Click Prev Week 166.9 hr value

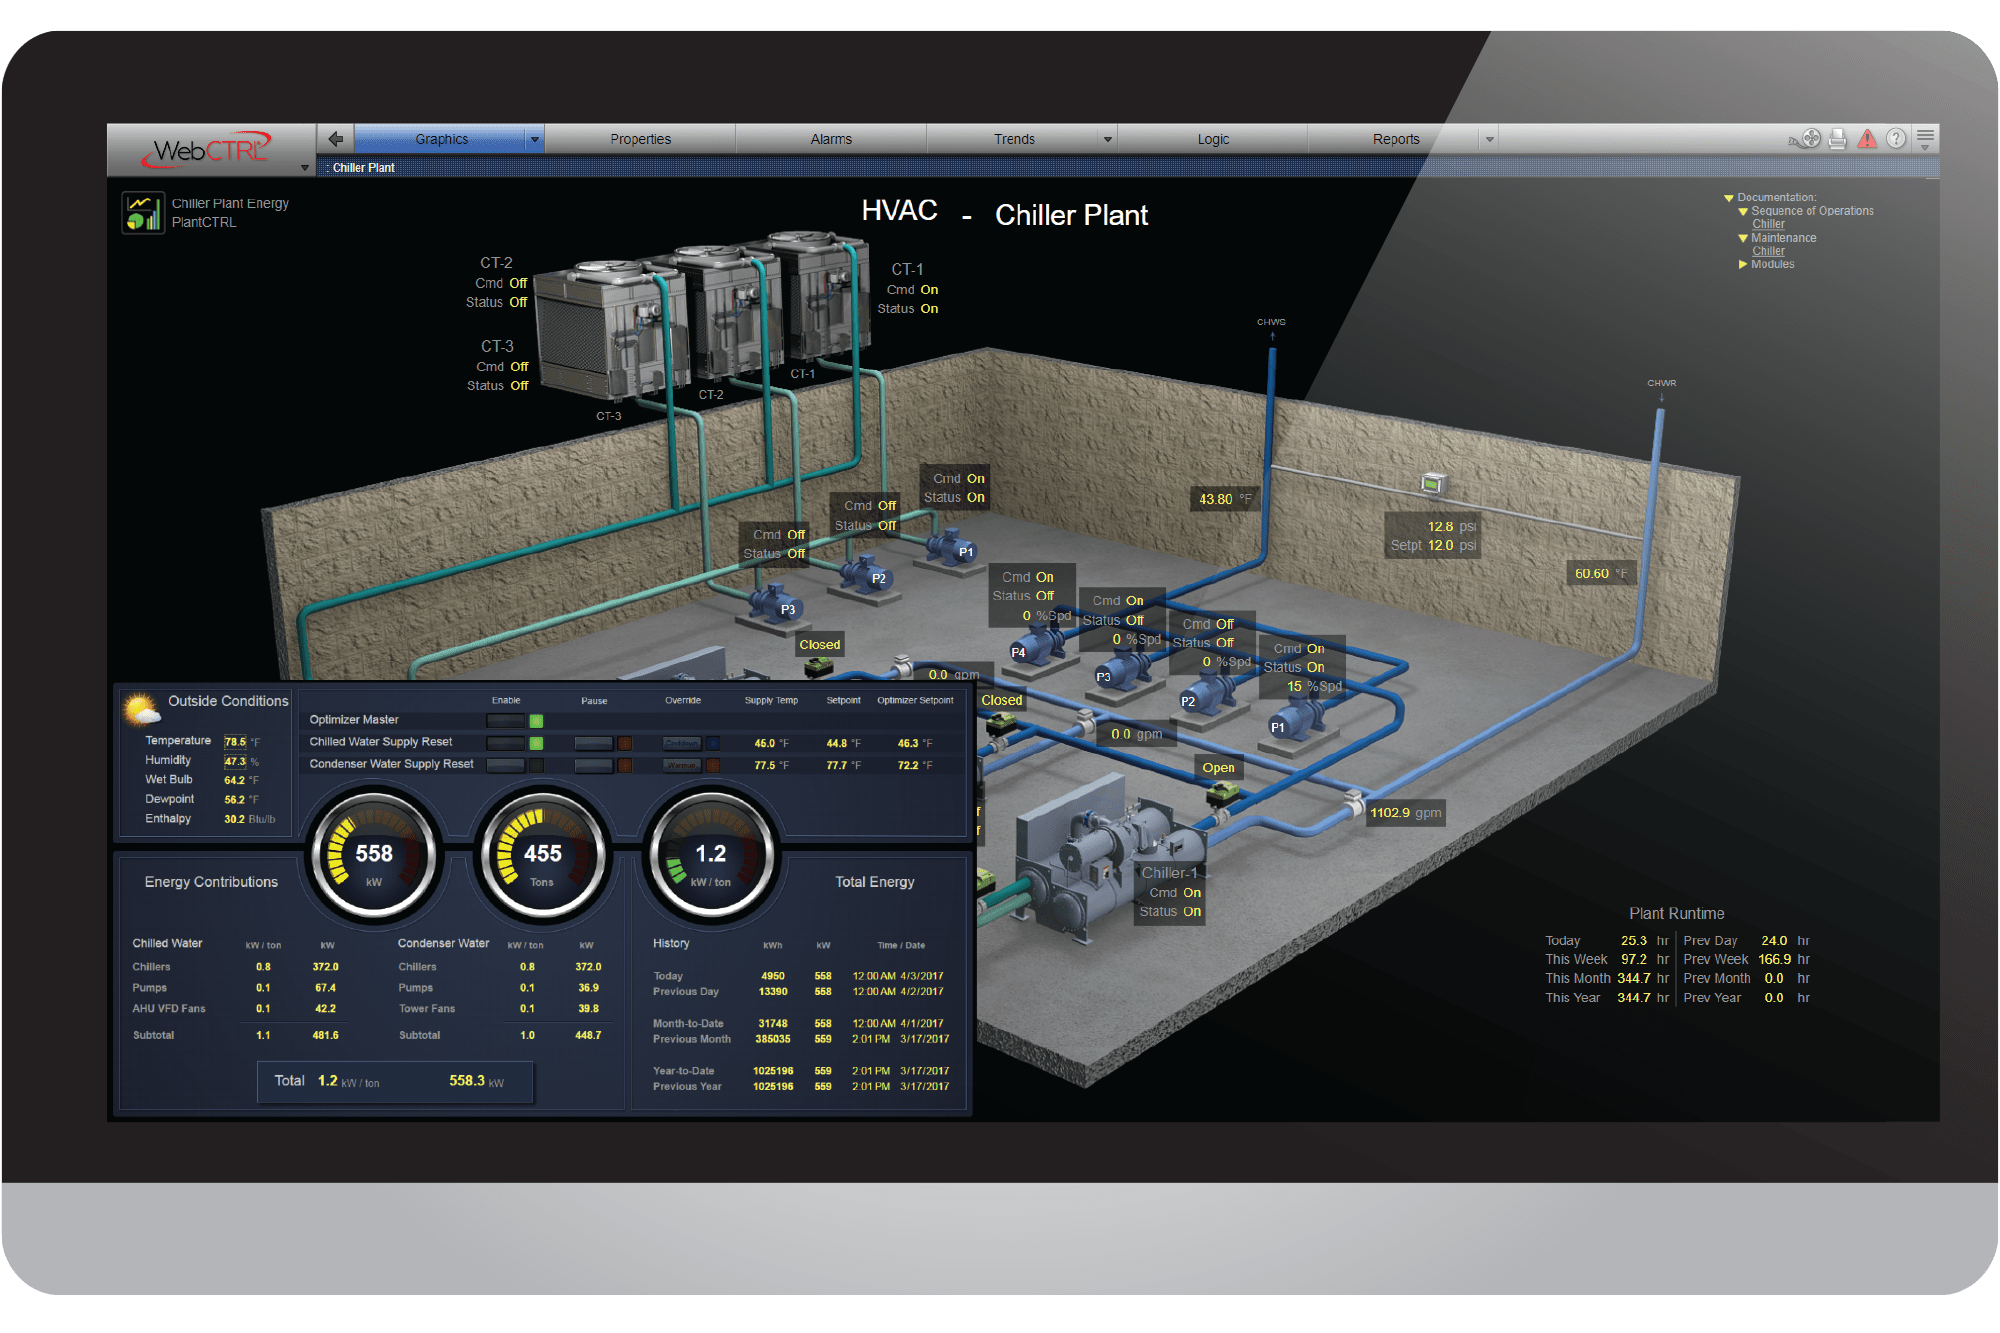point(1774,960)
